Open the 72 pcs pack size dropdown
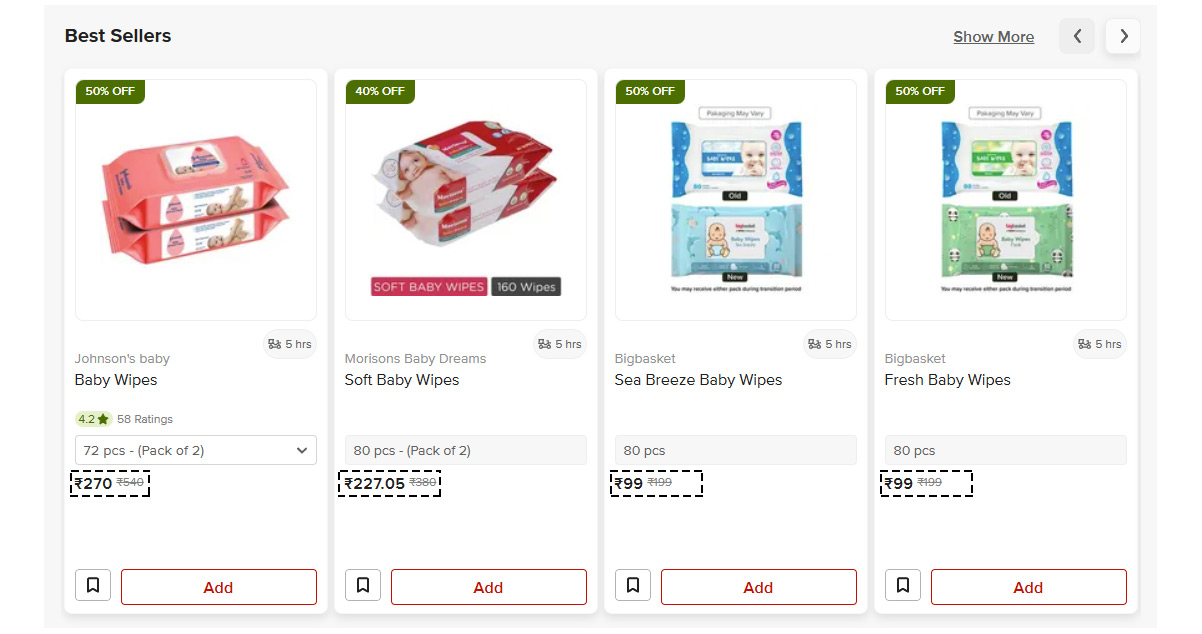This screenshot has width=1202, height=634. (x=196, y=450)
